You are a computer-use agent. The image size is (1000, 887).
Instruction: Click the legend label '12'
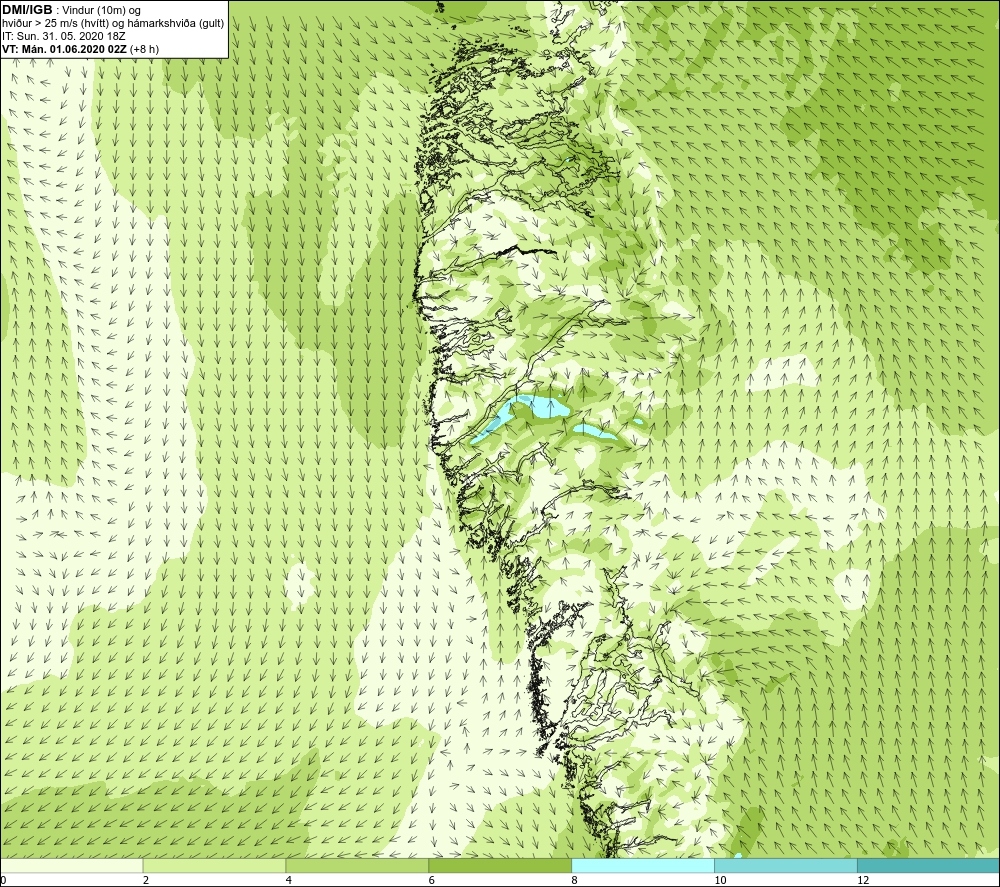click(863, 880)
